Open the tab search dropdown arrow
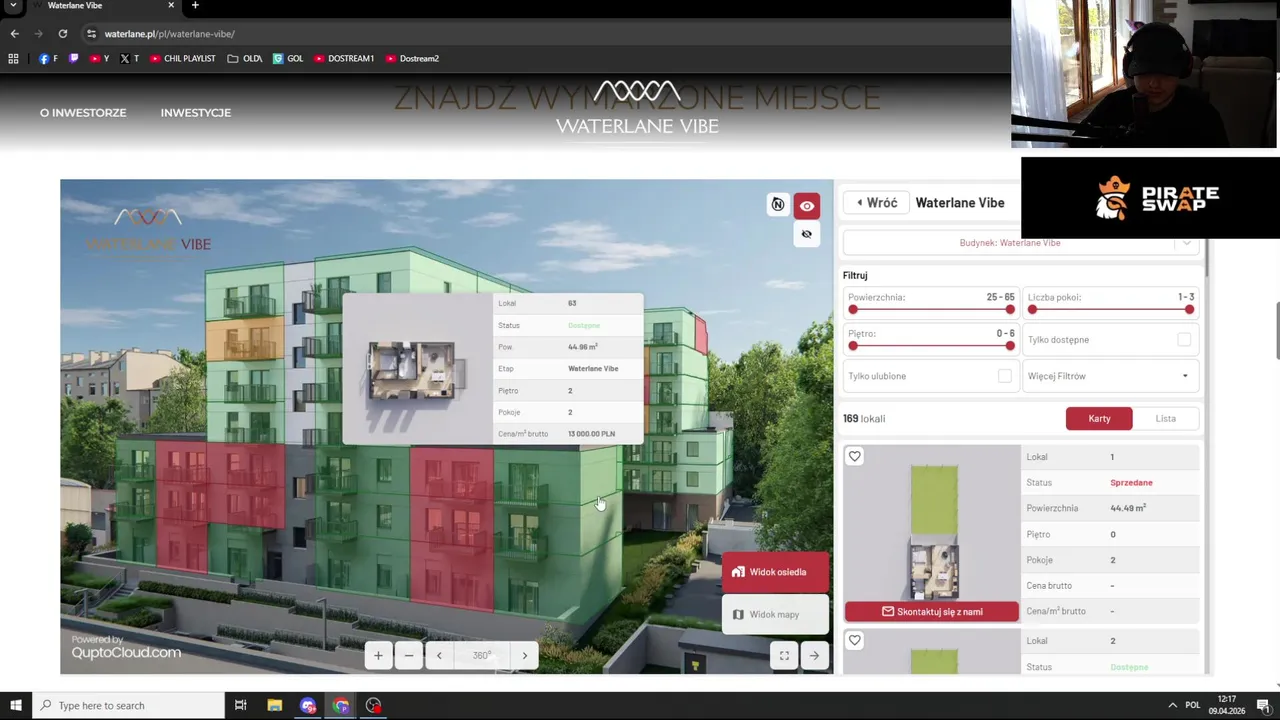This screenshot has width=1280, height=720. pos(13,6)
